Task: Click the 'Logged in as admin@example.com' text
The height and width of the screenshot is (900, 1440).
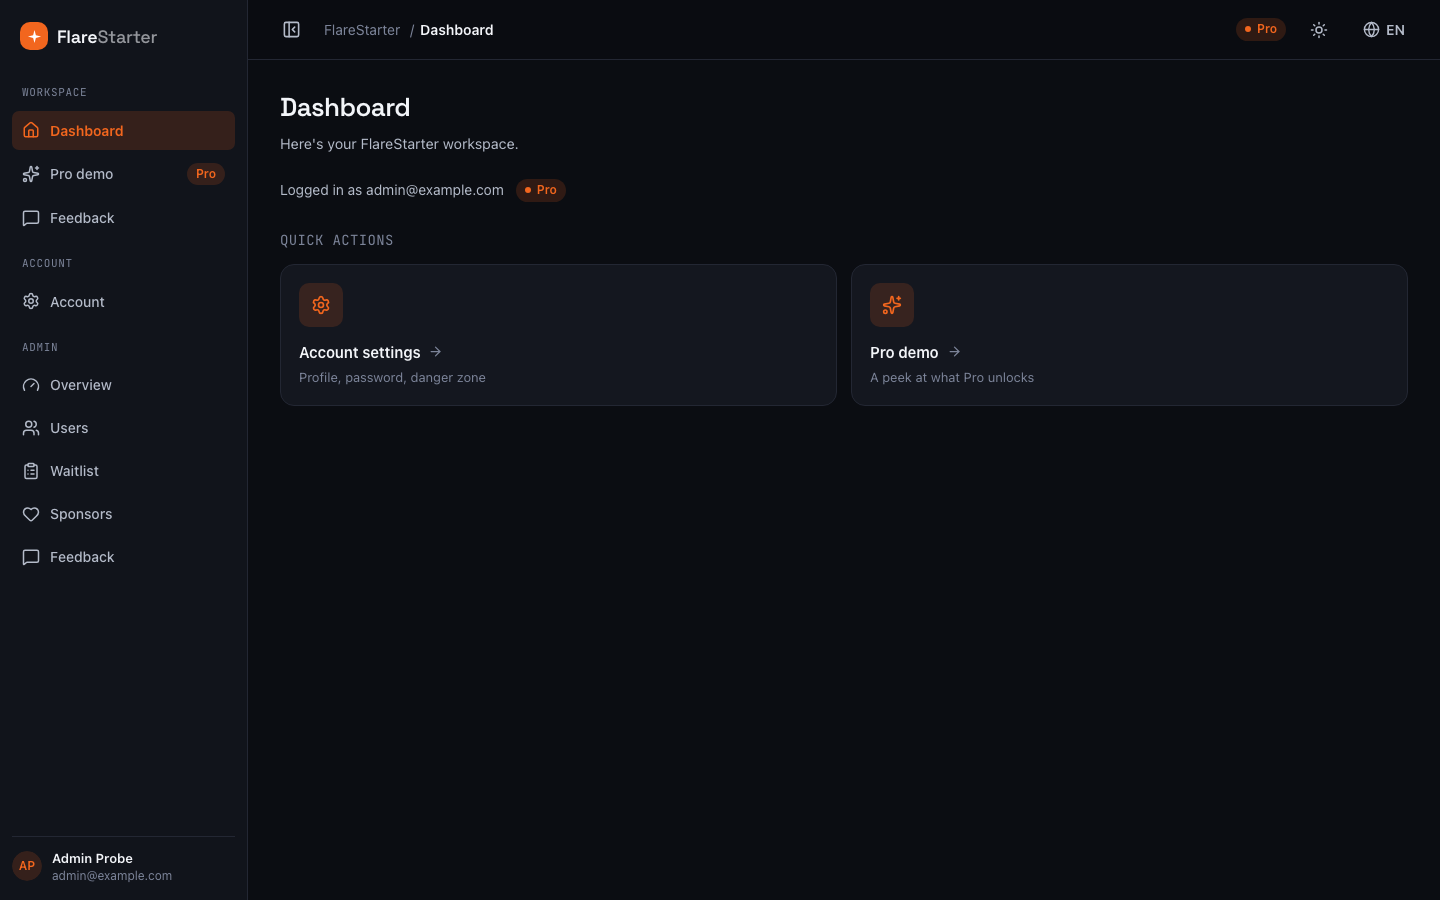Action: [x=392, y=190]
